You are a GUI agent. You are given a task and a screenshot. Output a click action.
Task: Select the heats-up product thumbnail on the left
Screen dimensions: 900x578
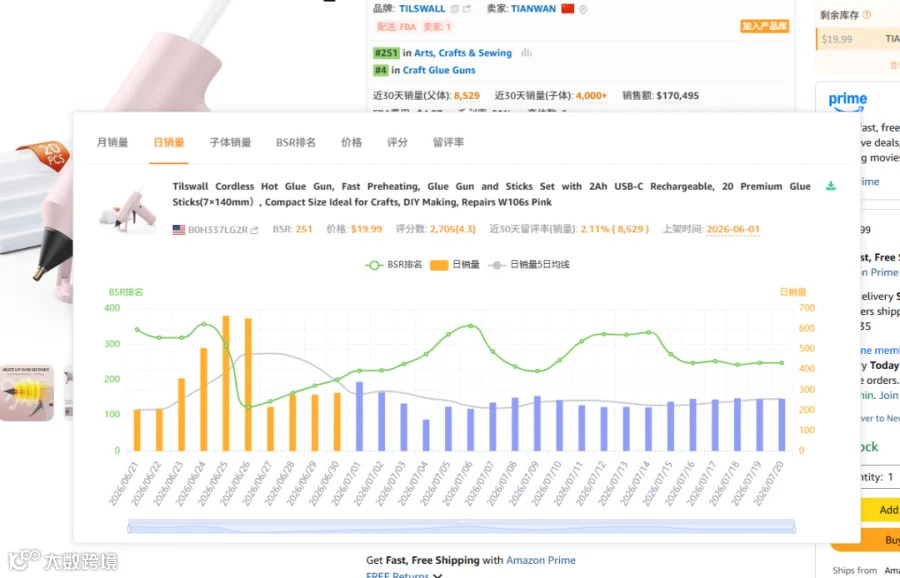27,393
